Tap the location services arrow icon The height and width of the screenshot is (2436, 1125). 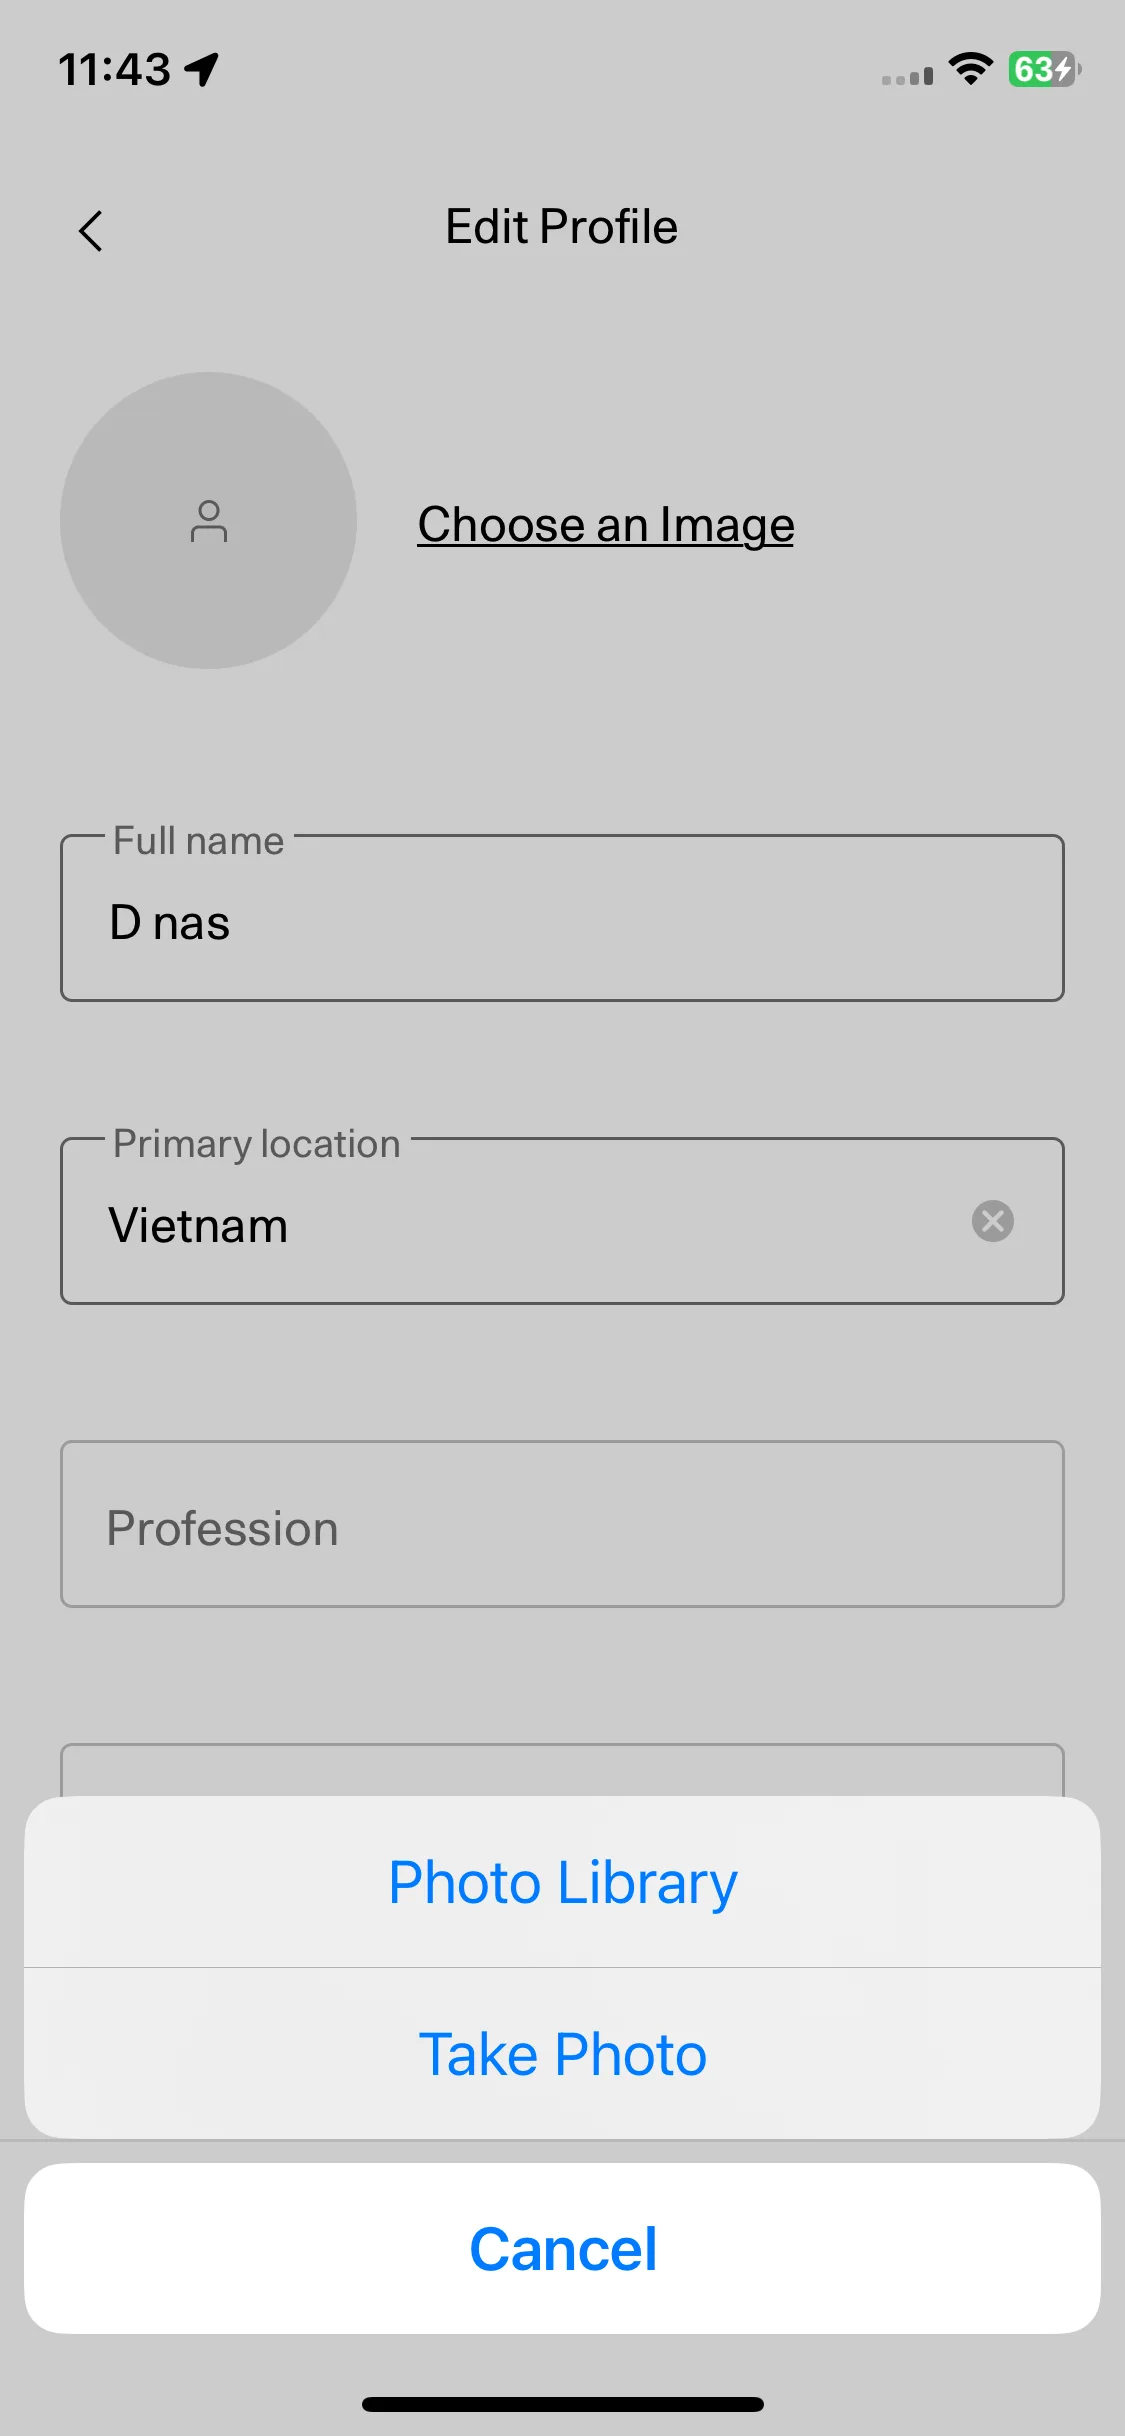pyautogui.click(x=202, y=69)
